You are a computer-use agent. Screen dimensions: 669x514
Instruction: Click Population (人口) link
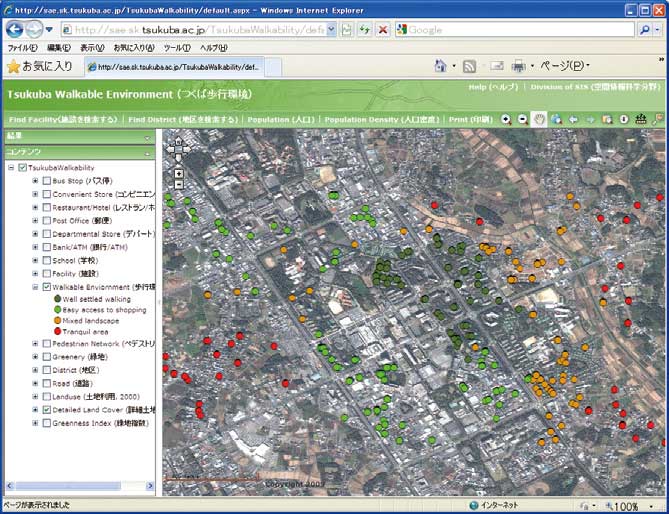(x=281, y=119)
